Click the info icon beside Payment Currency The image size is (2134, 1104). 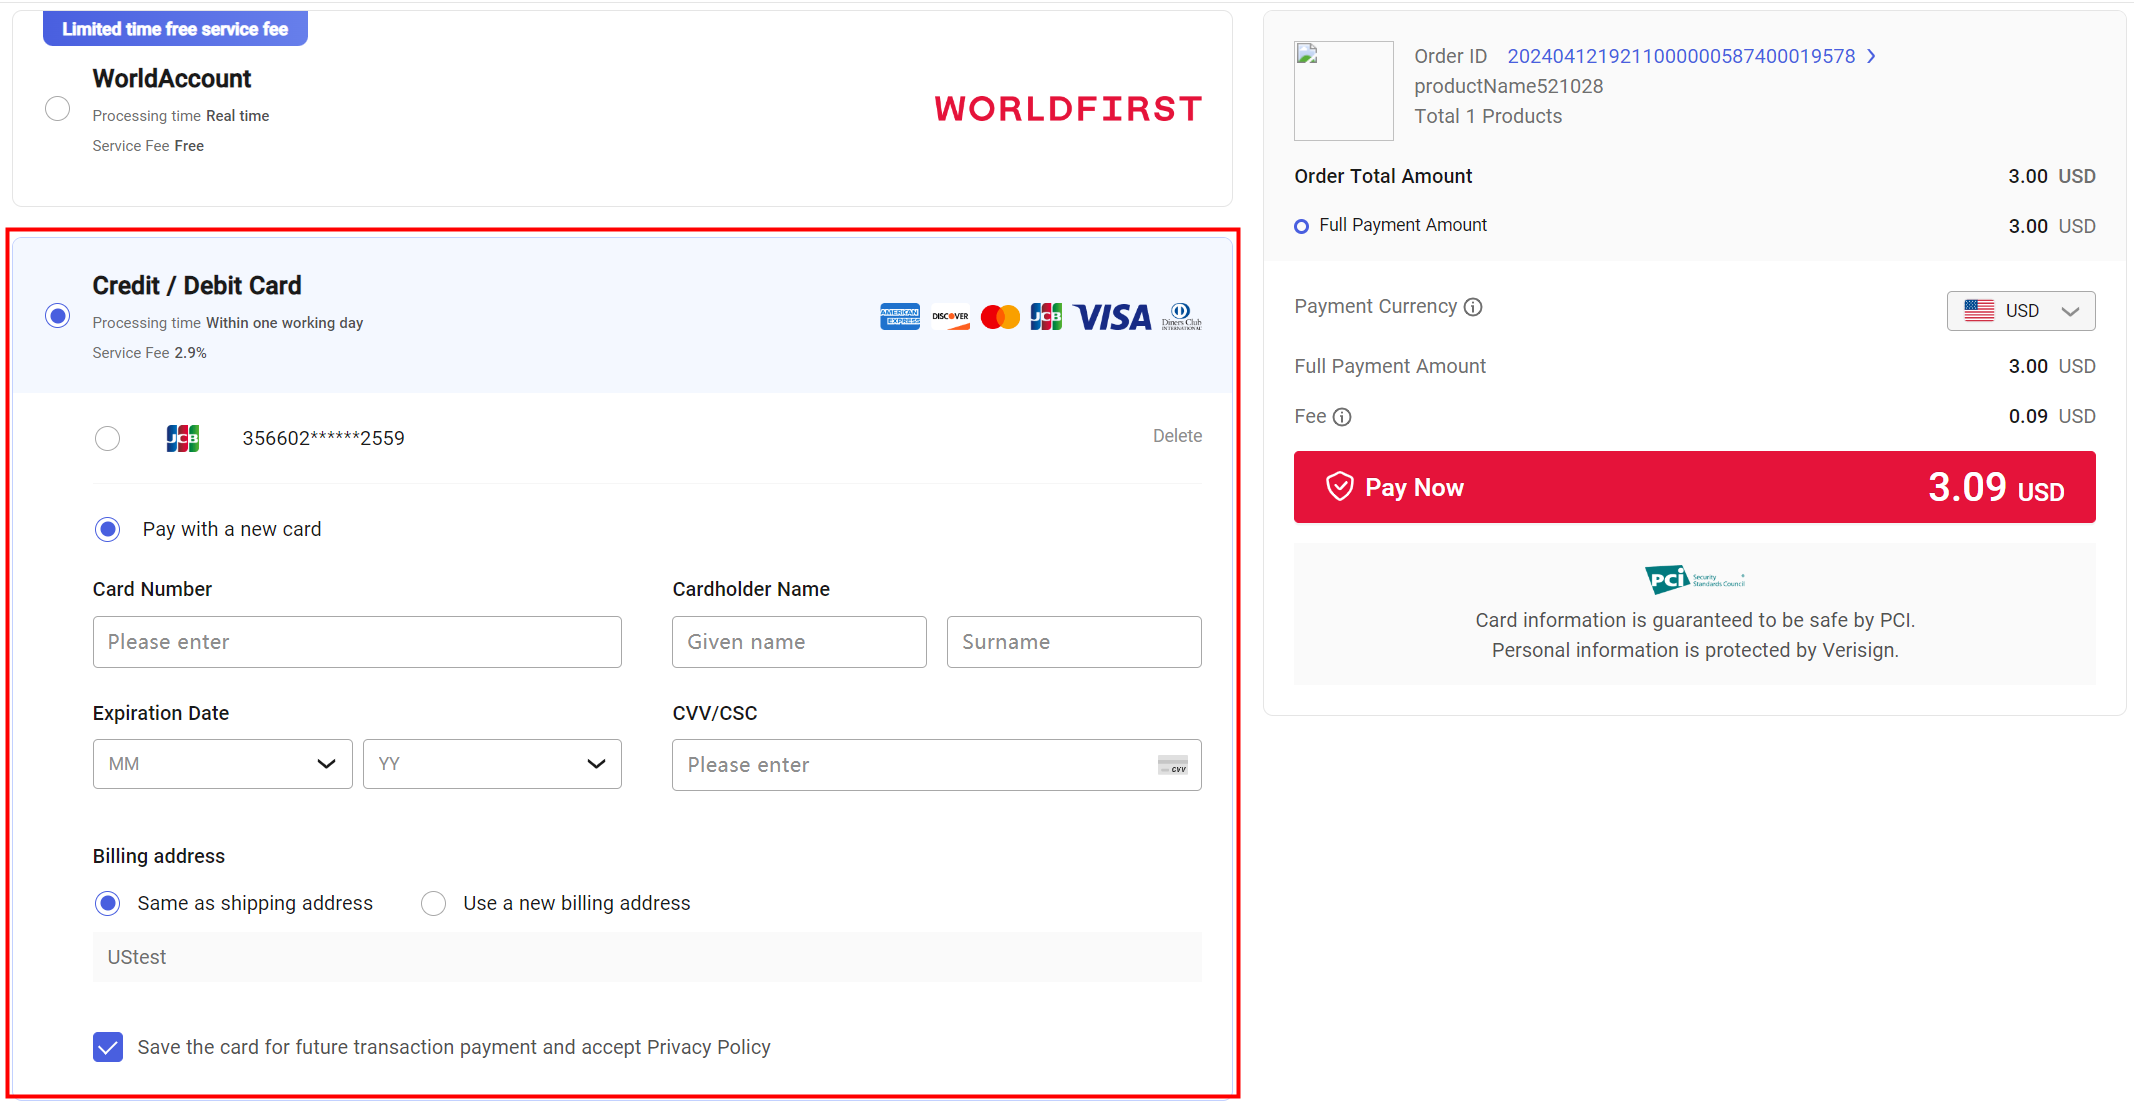click(x=1473, y=307)
